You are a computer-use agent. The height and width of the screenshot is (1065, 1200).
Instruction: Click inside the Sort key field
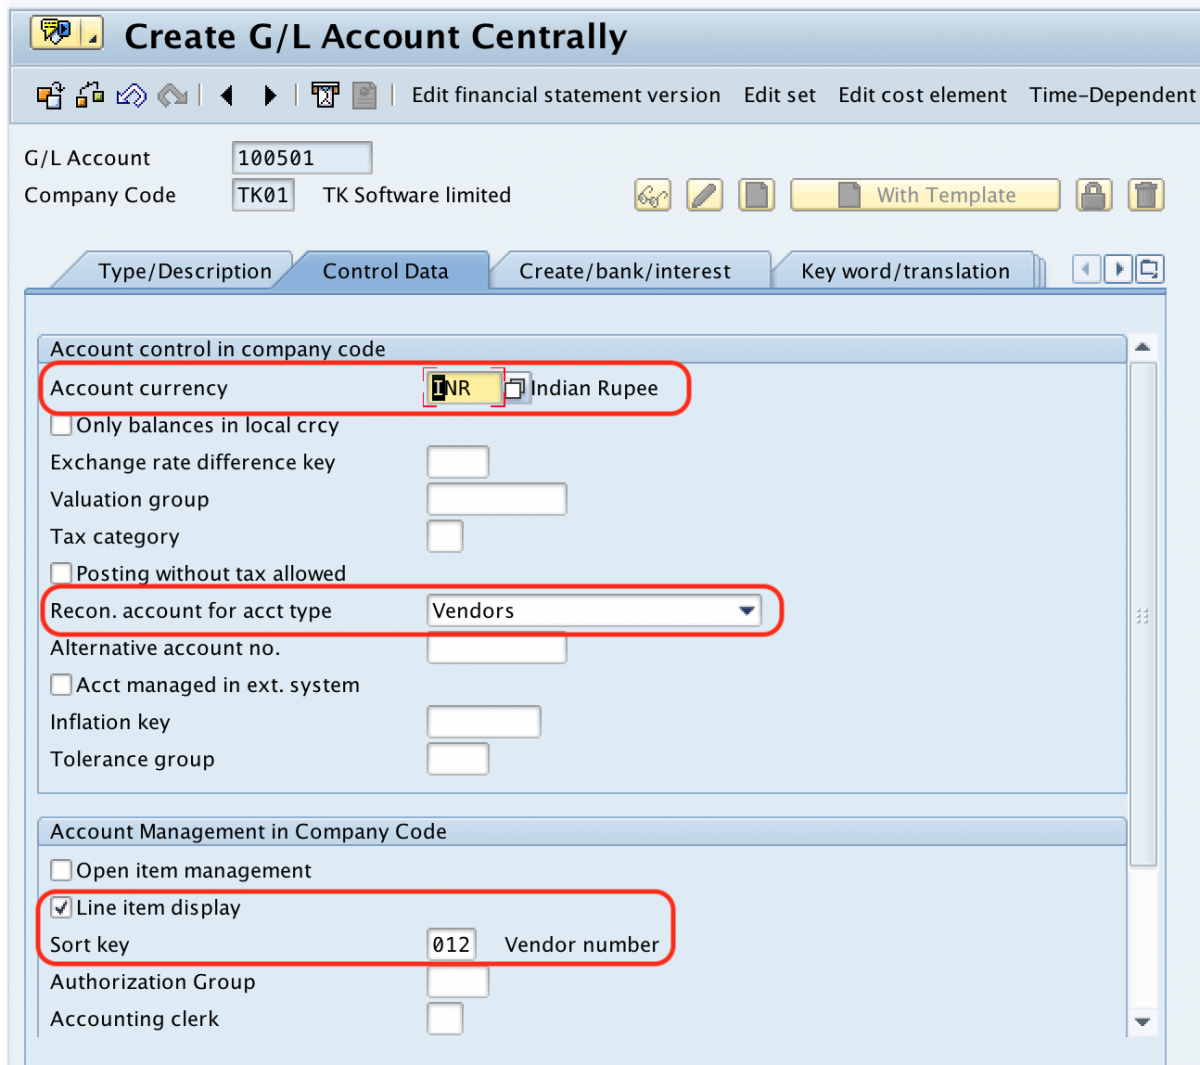click(x=451, y=944)
